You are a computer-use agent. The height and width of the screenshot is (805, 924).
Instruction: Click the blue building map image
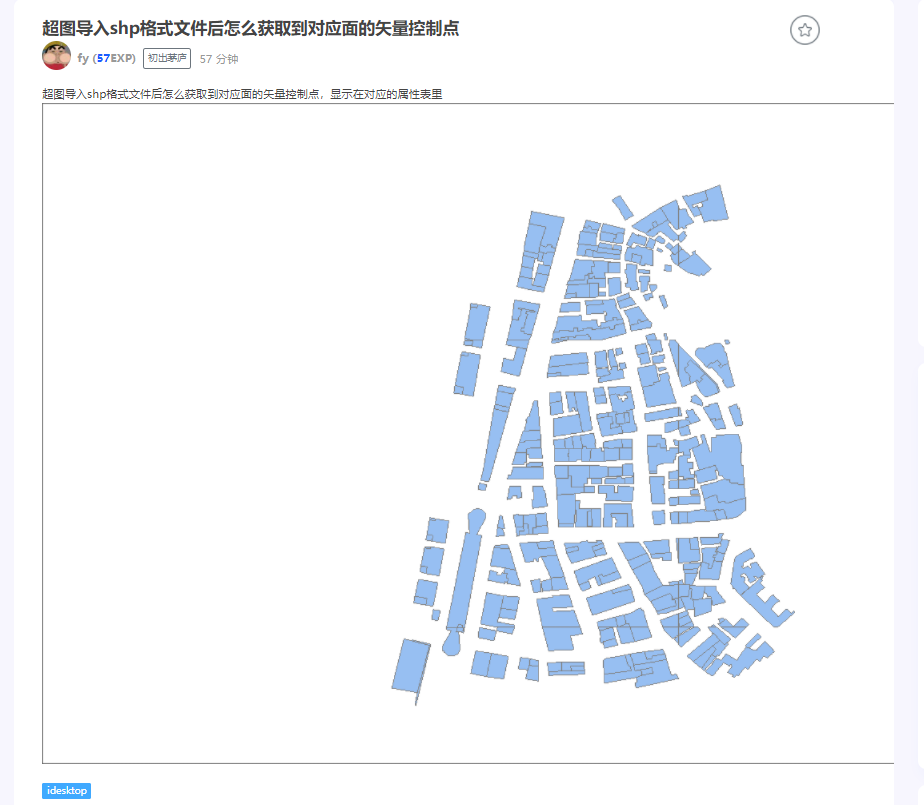(468, 433)
